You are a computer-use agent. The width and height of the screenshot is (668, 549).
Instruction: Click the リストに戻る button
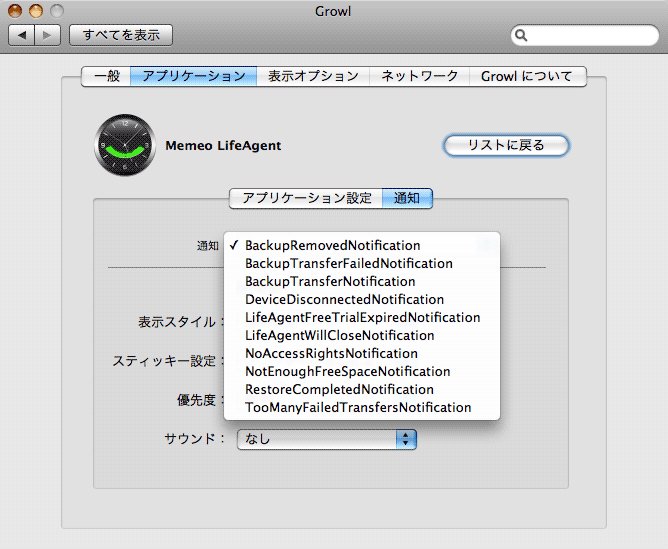point(506,145)
